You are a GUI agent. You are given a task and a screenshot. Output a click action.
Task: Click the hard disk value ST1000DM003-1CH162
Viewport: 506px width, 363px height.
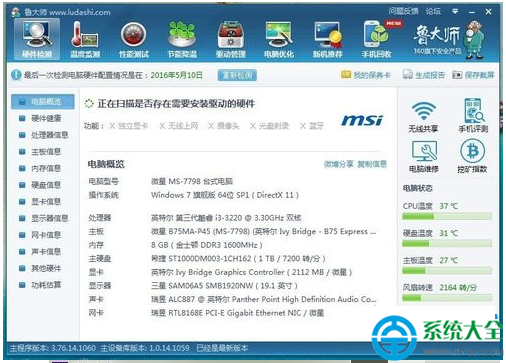click(238, 258)
